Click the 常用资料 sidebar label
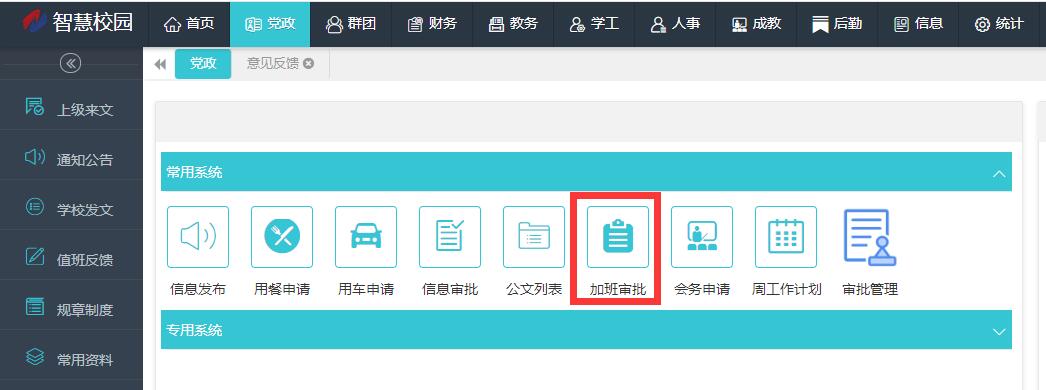 [x=85, y=360]
